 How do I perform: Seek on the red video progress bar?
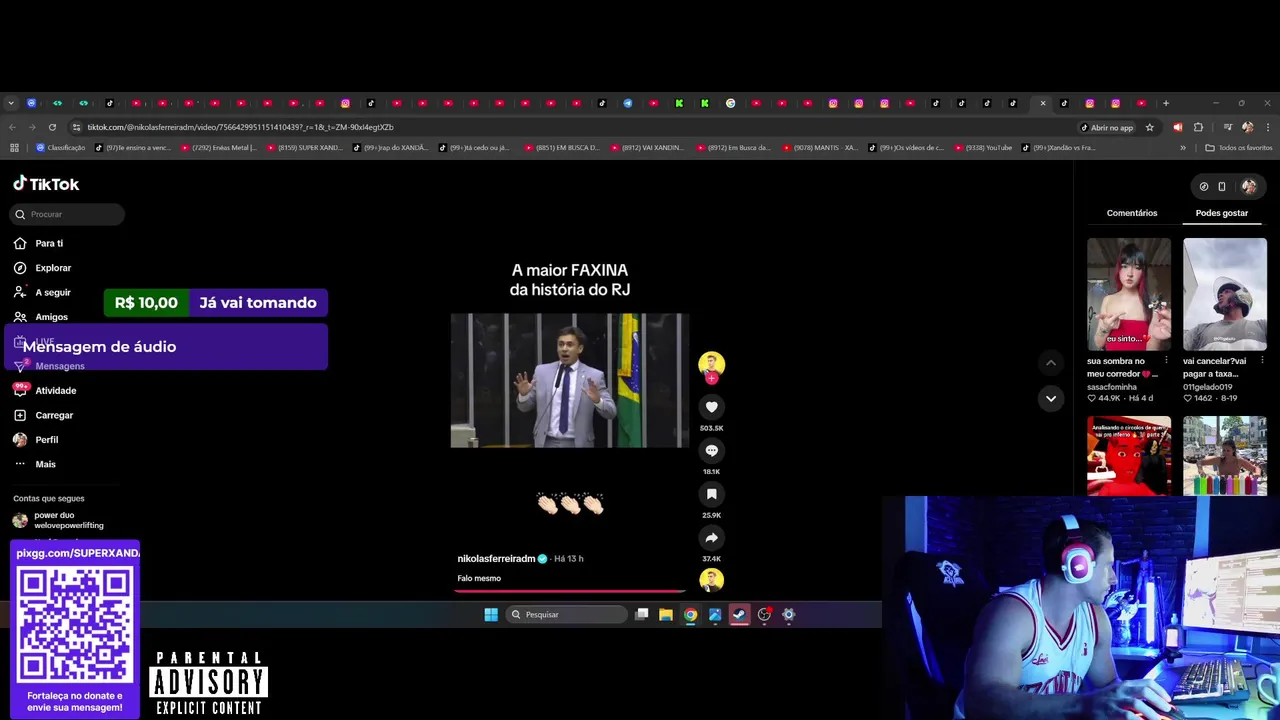pos(570,591)
